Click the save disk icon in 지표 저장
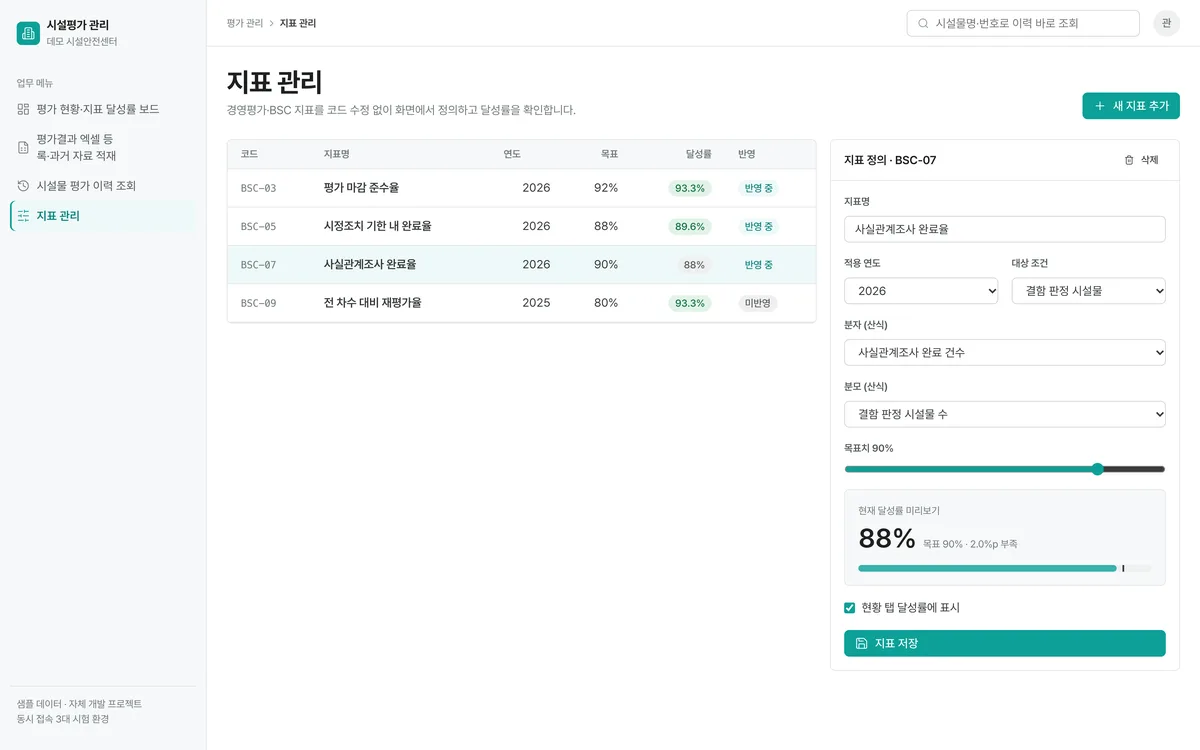Viewport: 1200px width, 750px height. click(x=862, y=643)
